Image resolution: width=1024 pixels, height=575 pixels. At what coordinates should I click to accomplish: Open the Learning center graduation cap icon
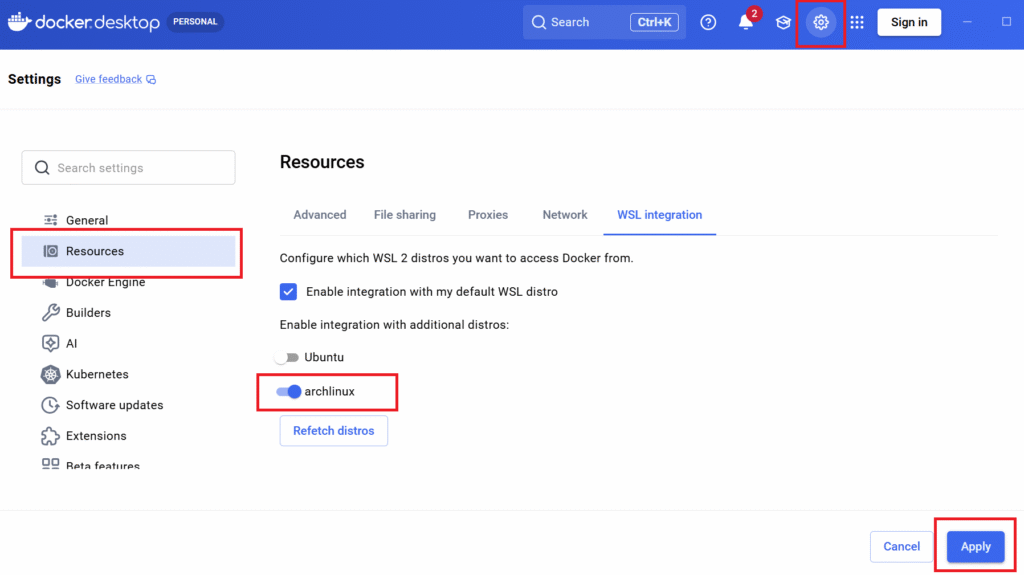784,22
